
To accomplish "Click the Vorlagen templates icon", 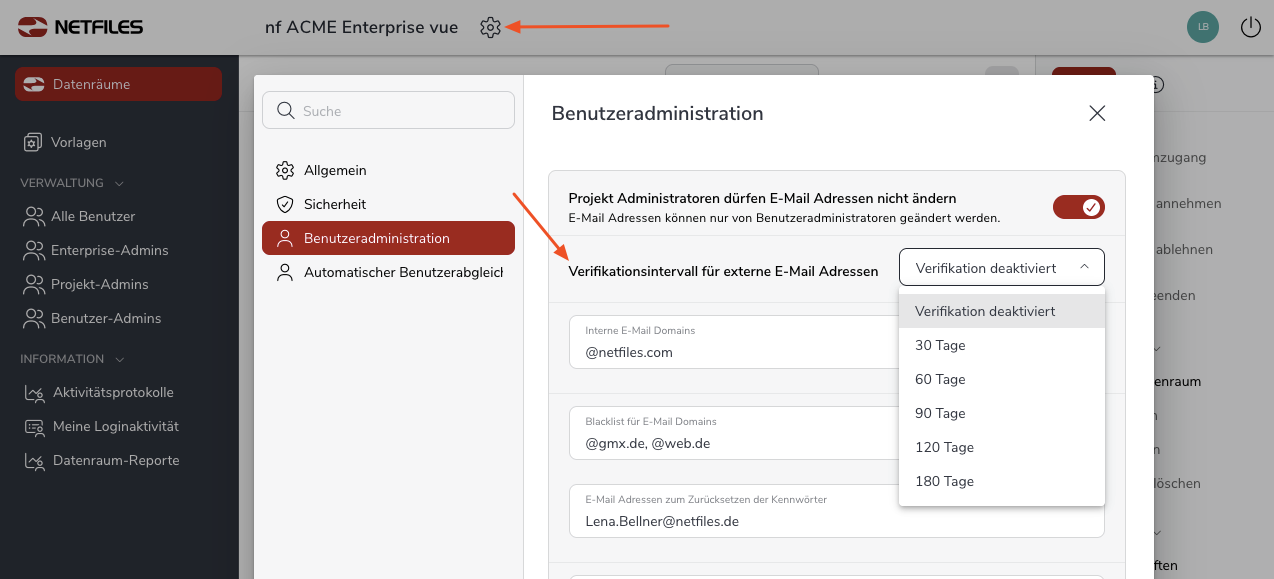I will pos(34,142).
